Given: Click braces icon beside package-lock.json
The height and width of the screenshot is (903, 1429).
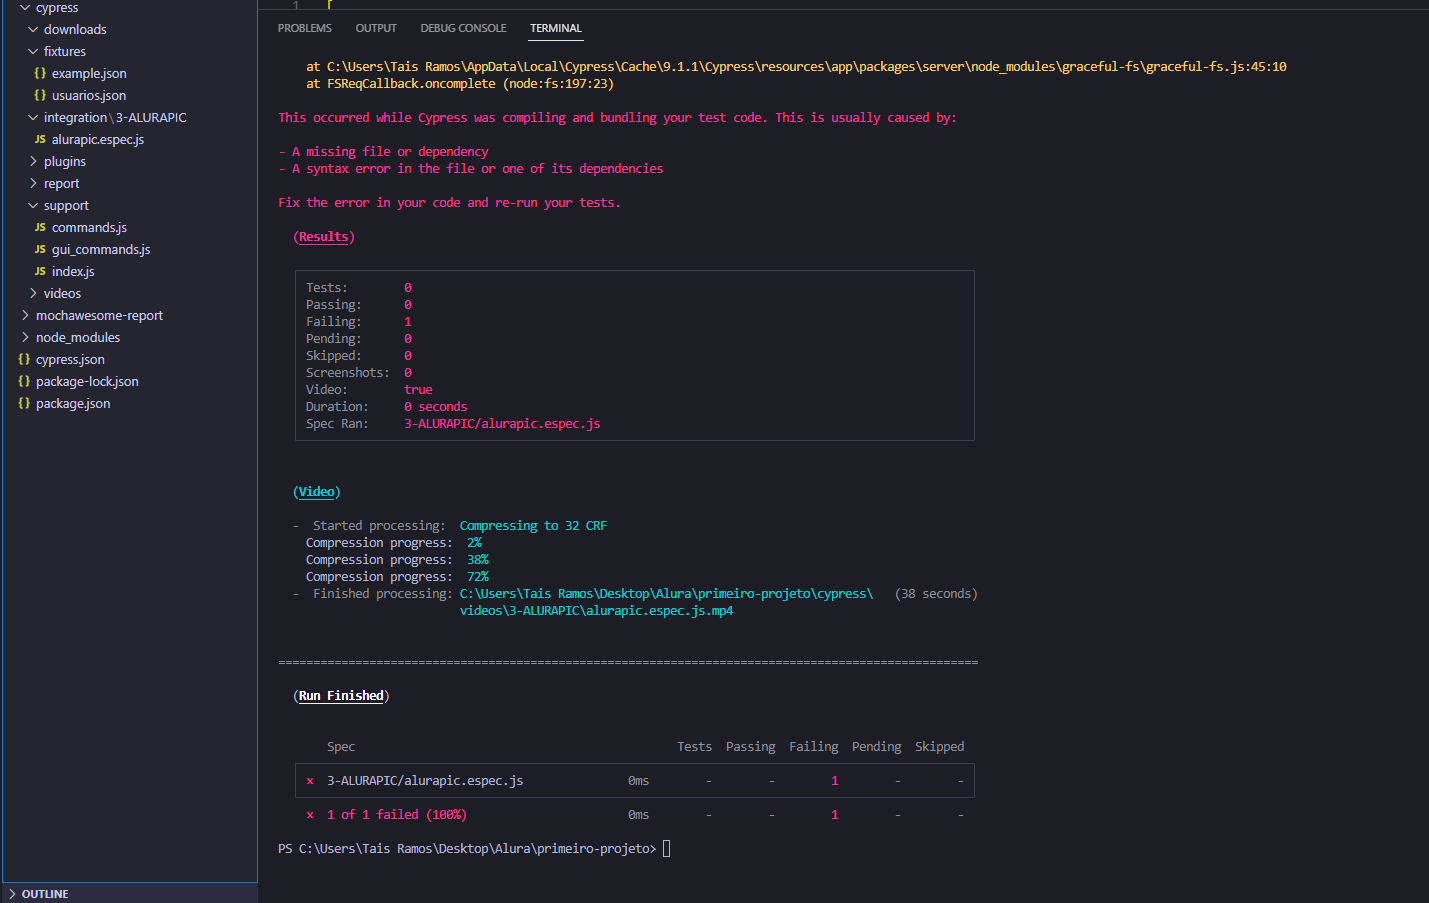Looking at the screenshot, I should (24, 381).
